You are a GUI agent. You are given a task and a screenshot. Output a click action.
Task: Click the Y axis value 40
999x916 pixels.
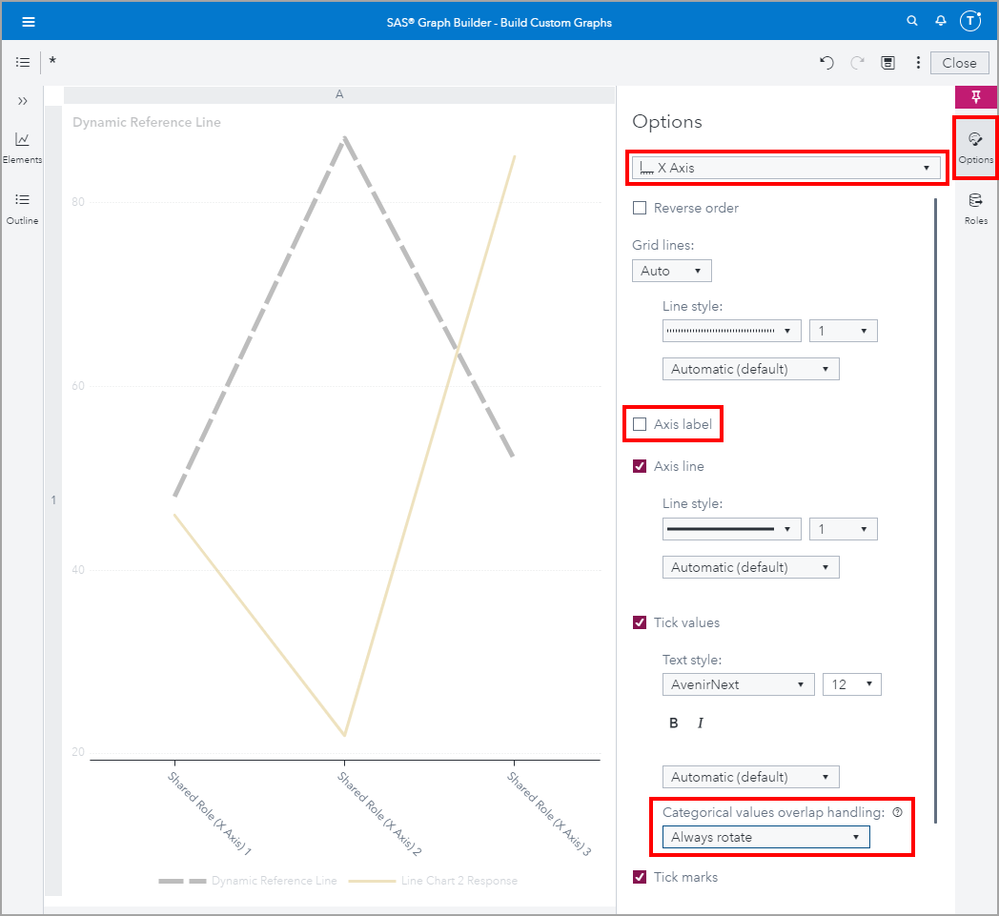point(78,569)
